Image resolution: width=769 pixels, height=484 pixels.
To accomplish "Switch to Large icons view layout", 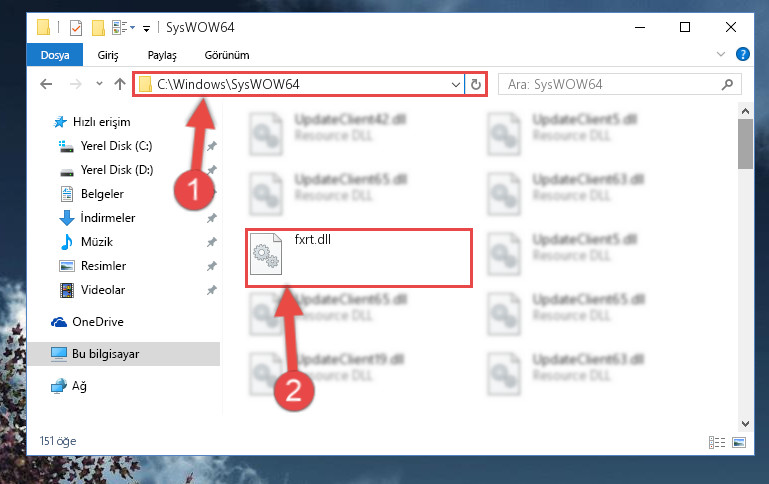I will pos(739,442).
